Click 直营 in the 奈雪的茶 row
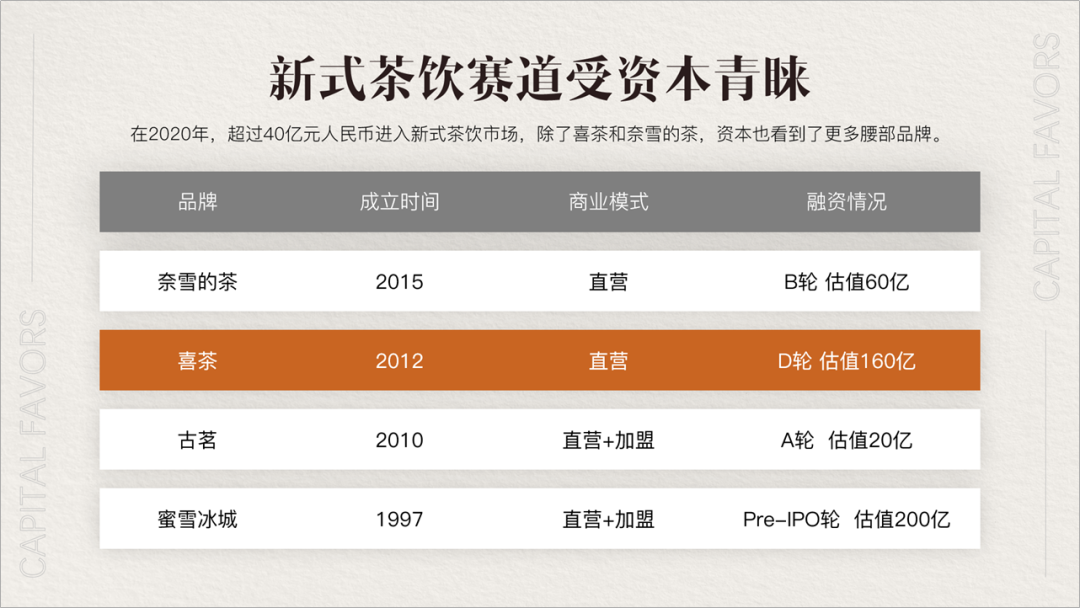 (x=608, y=282)
